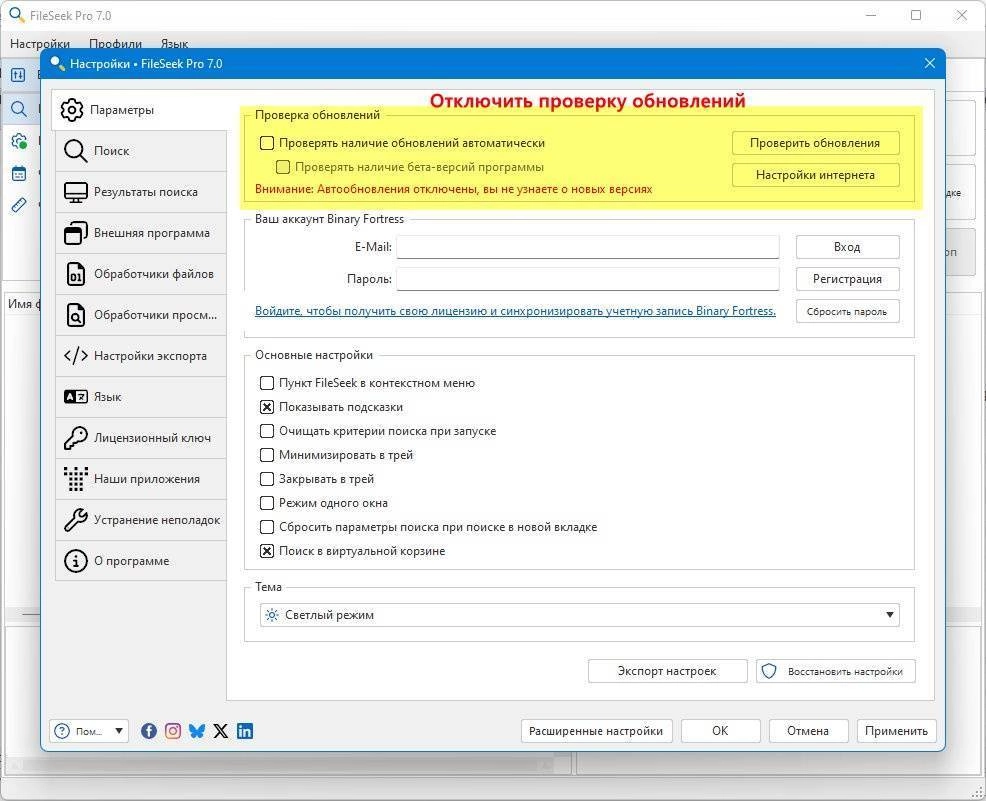Open the Внешняя программа tab
The width and height of the screenshot is (986, 801).
pyautogui.click(x=141, y=233)
